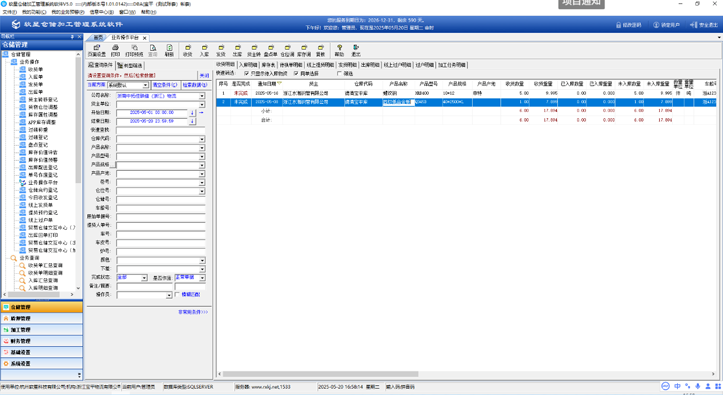Toggle 模糊匹配 checkbox

177,295
